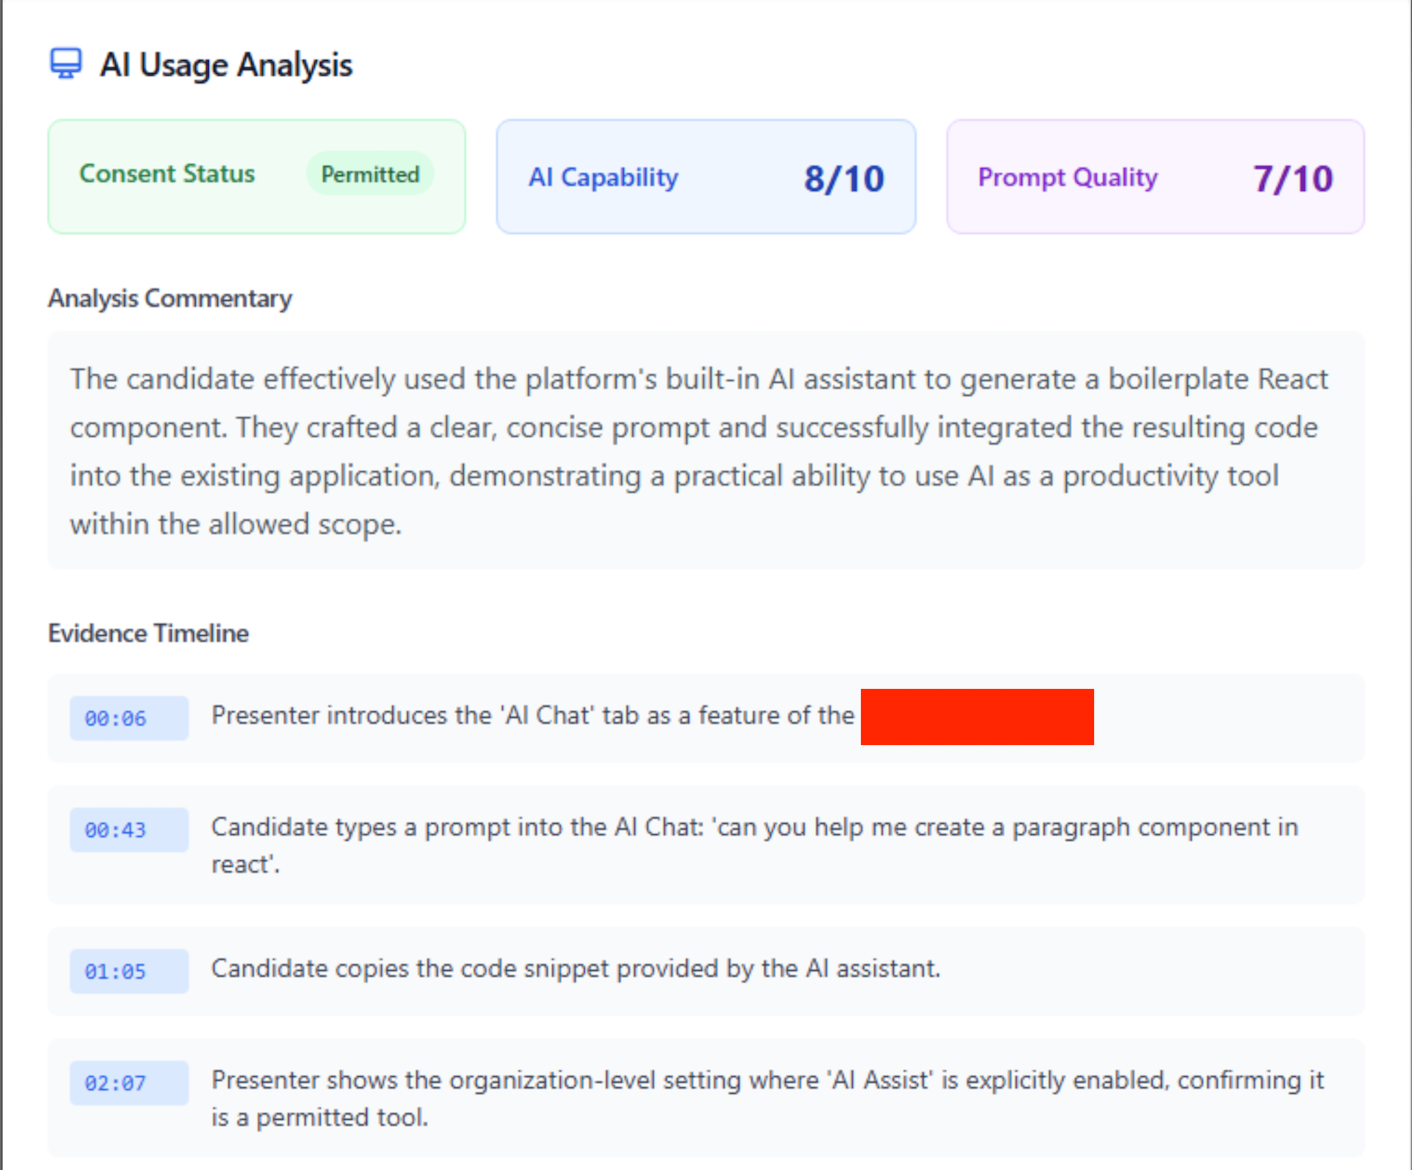Click the AI Usage Analysis heading
This screenshot has width=1412, height=1170.
pos(226,65)
